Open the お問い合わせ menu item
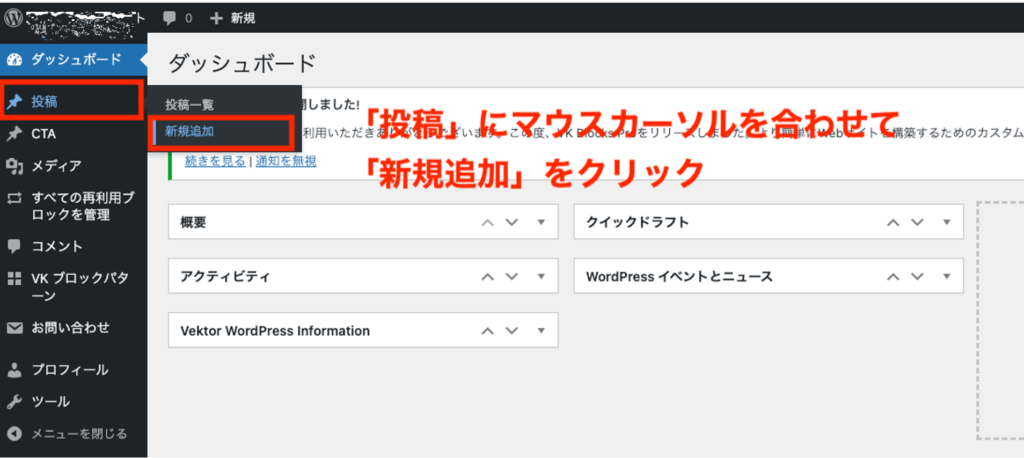 click(x=74, y=328)
